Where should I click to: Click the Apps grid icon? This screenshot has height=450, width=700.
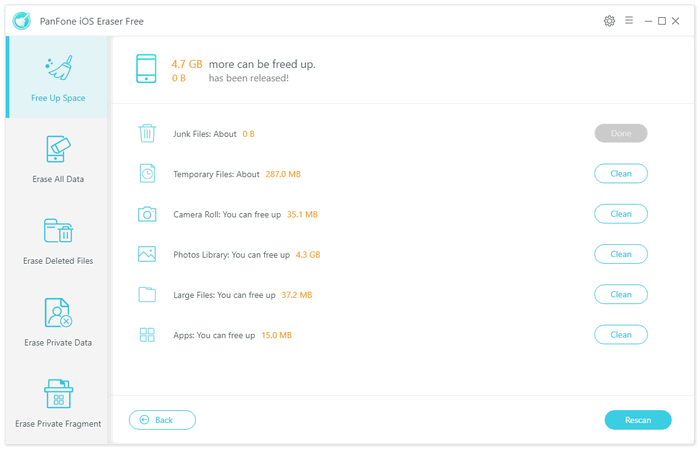[147, 335]
